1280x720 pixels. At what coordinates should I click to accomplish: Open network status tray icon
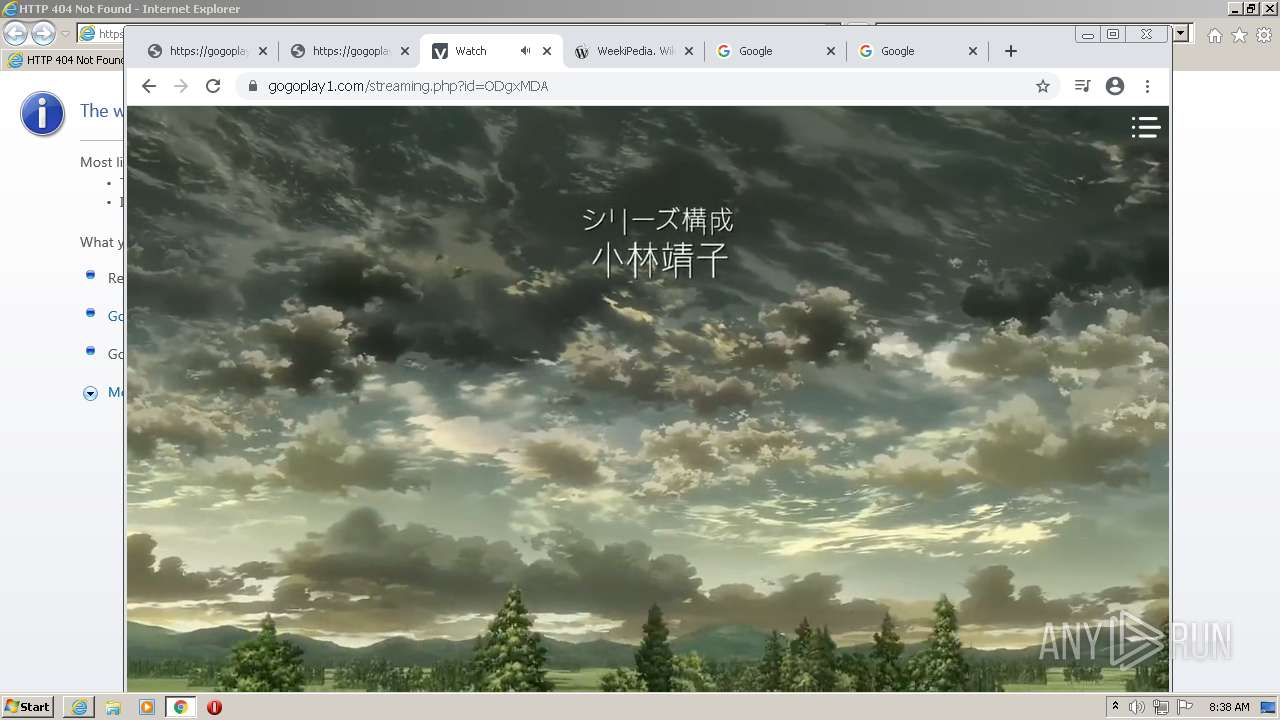click(x=1161, y=707)
